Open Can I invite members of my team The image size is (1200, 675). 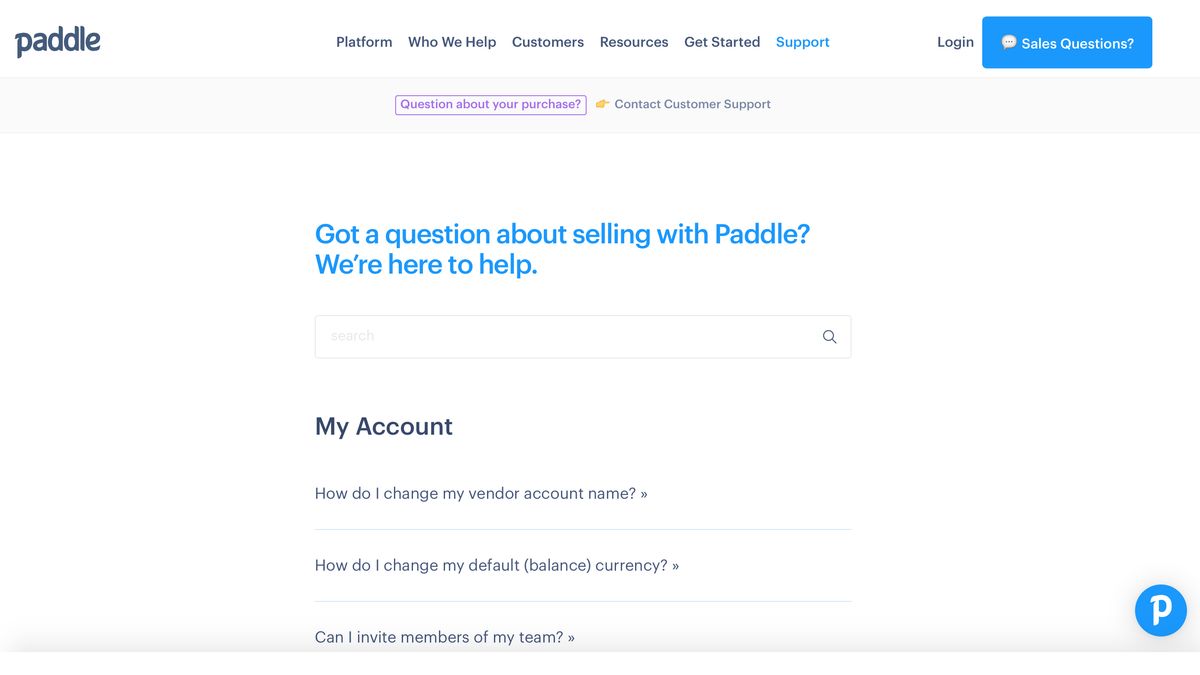[444, 637]
